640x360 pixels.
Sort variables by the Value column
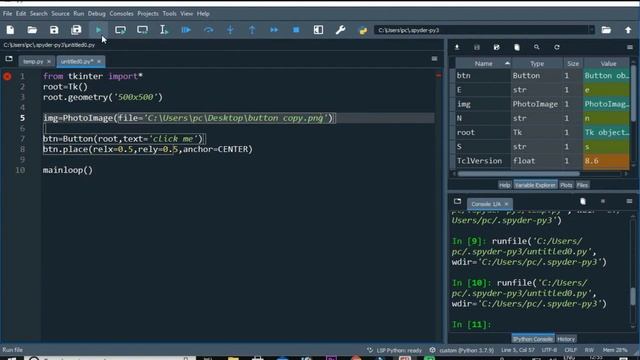[608, 64]
